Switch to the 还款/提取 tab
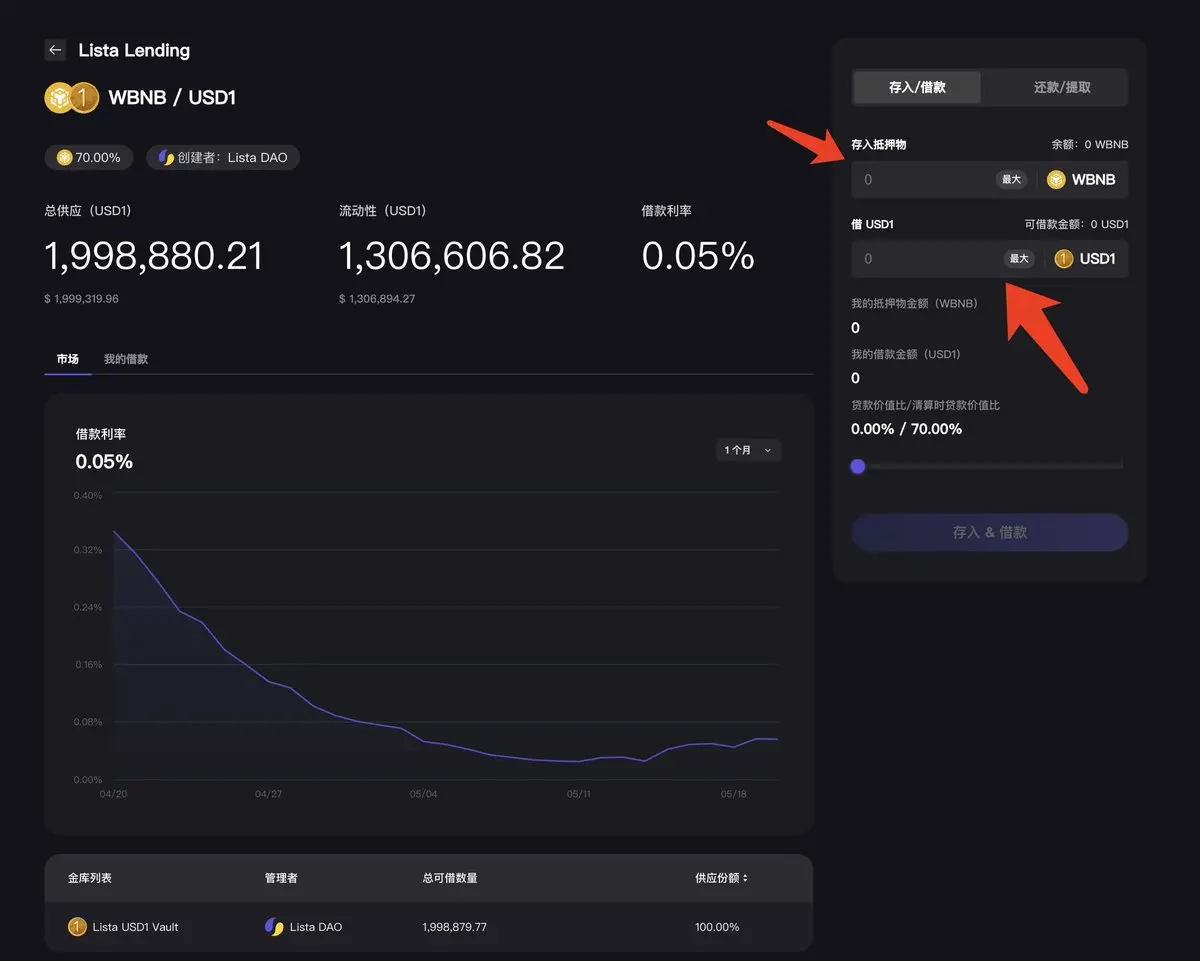This screenshot has width=1200, height=961. coord(1062,87)
